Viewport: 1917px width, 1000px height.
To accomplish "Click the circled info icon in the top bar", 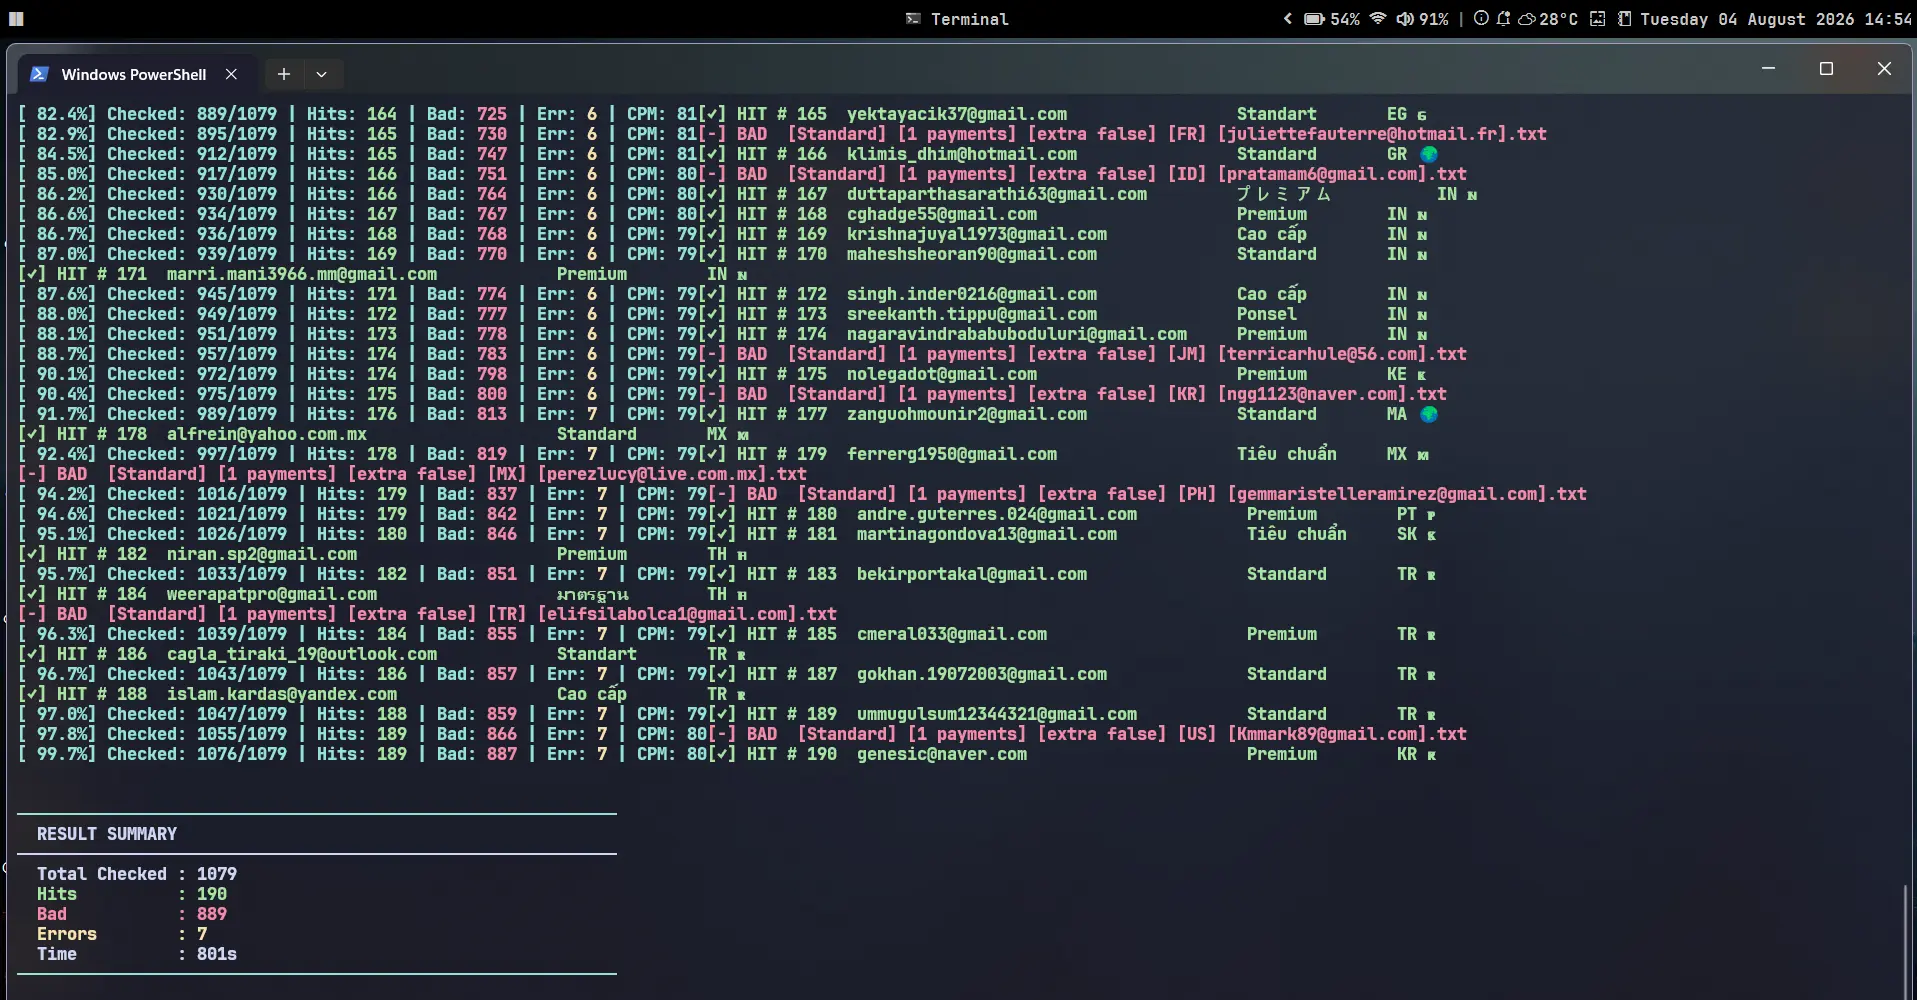I will click(x=1481, y=19).
